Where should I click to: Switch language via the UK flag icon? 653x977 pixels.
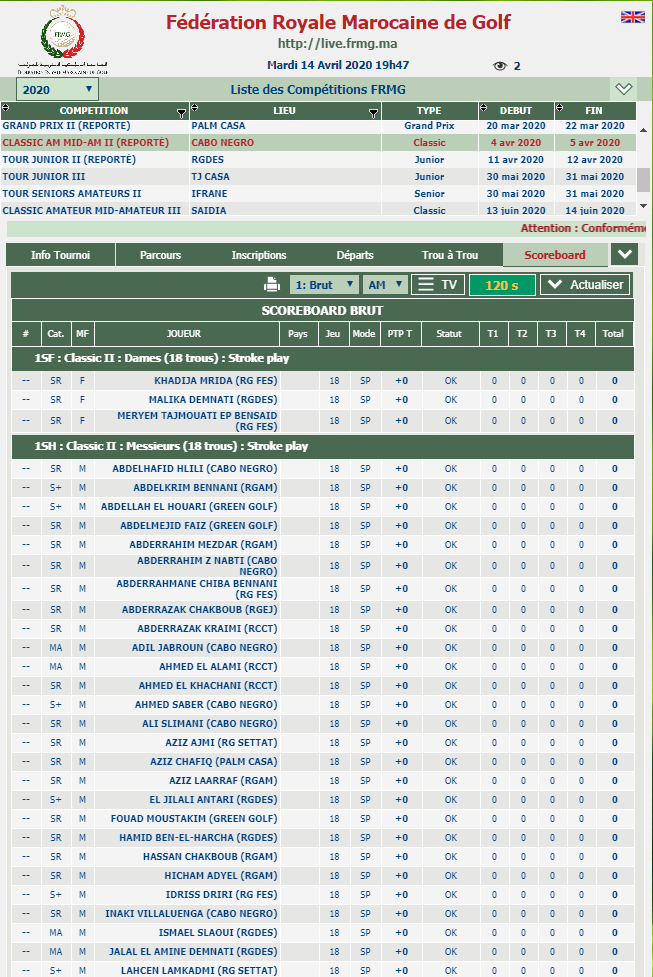[x=632, y=17]
